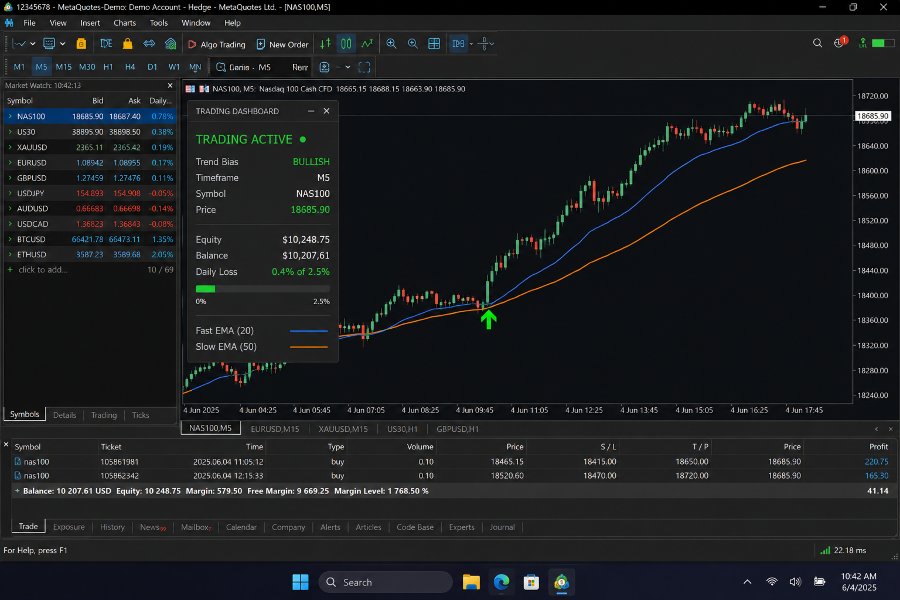Expand the NAS100 row in Market Watch
Image resolution: width=900 pixels, height=600 pixels.
pos(10,116)
